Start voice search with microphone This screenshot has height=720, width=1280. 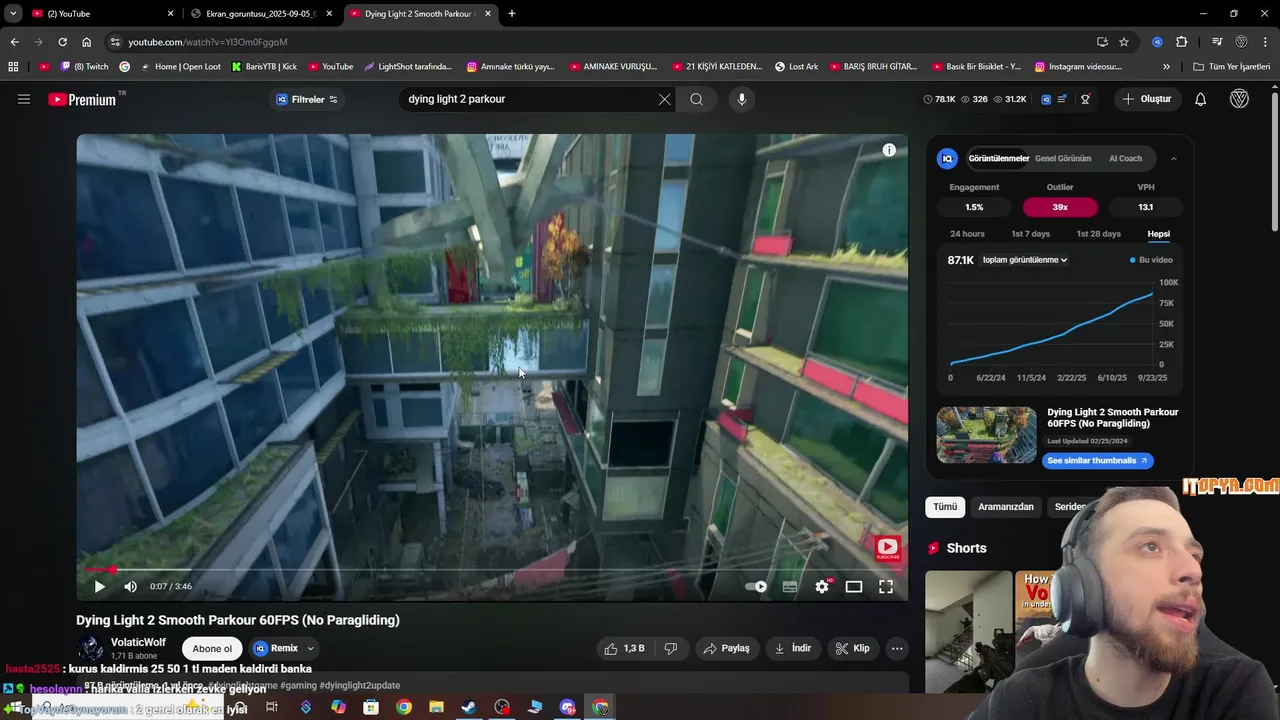coord(741,99)
